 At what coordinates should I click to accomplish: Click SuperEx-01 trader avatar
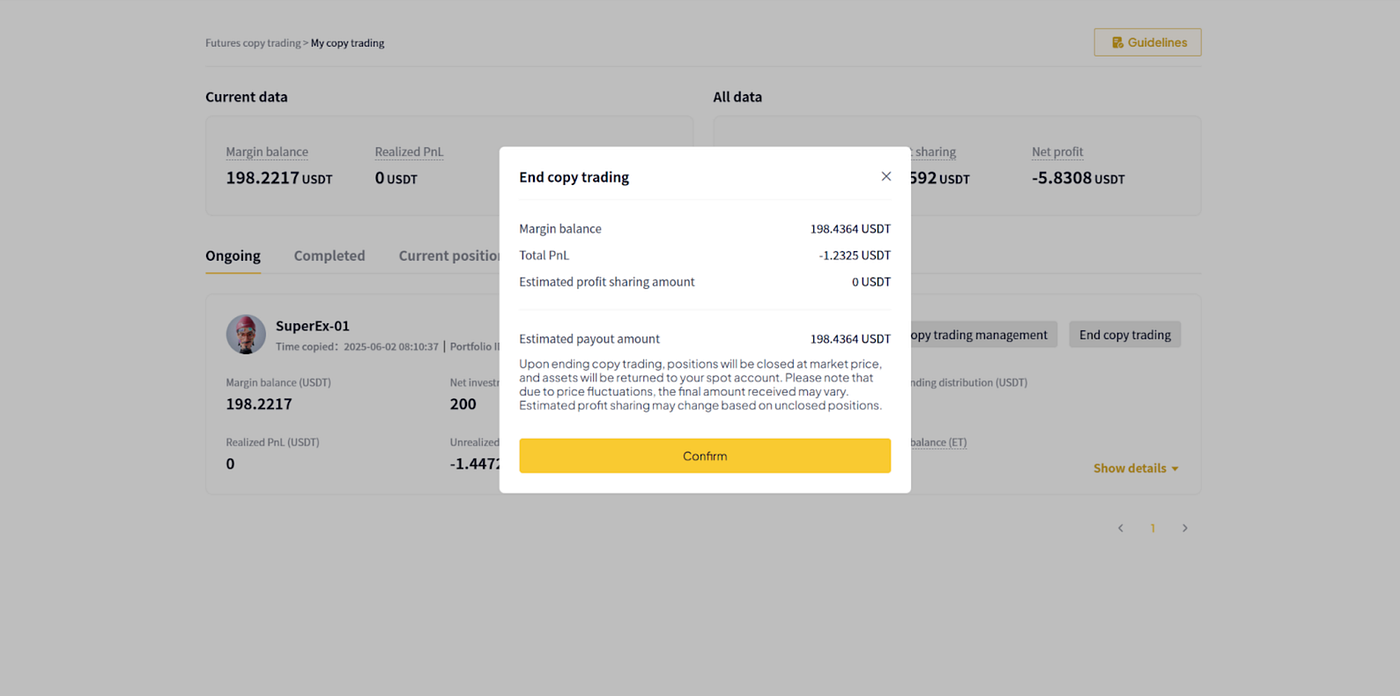coord(246,334)
